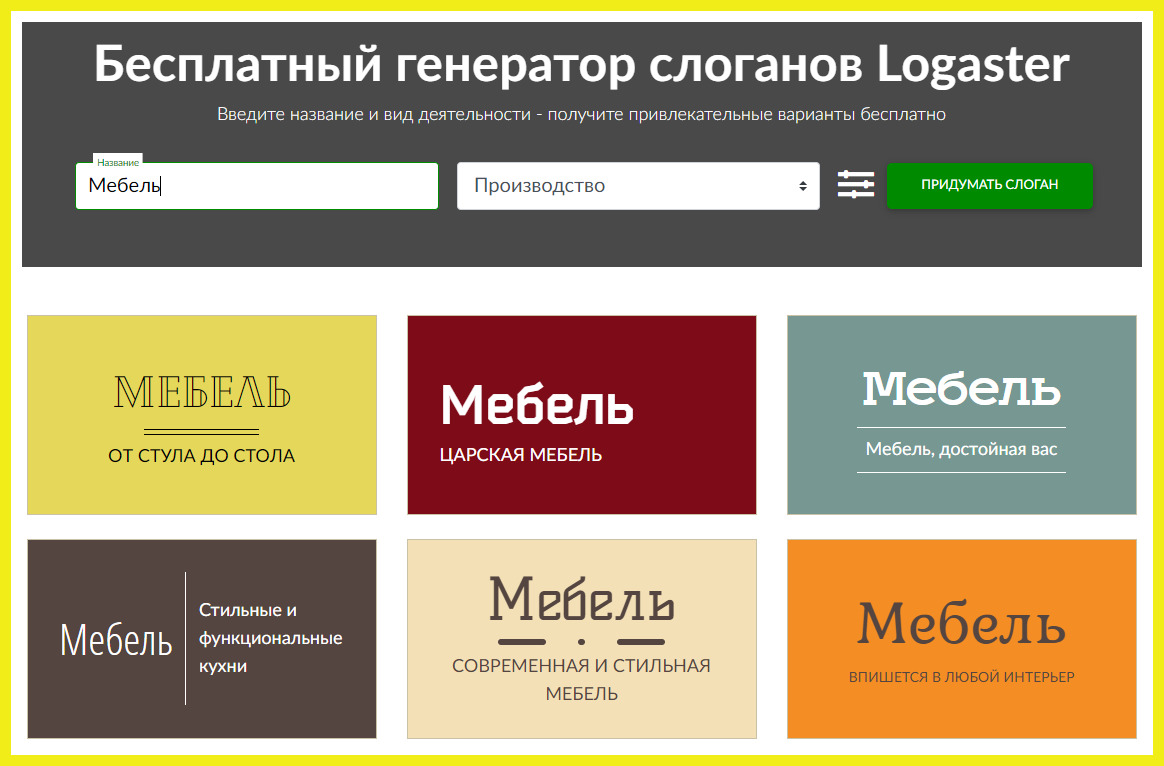Choose the teal Мебель, достойная вас card

[962, 415]
